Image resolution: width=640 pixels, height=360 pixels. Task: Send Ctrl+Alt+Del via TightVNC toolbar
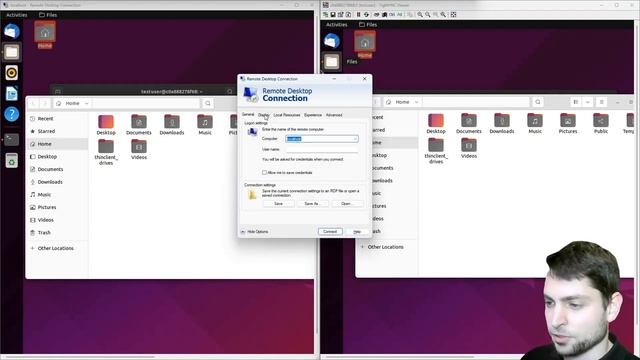(376, 15)
